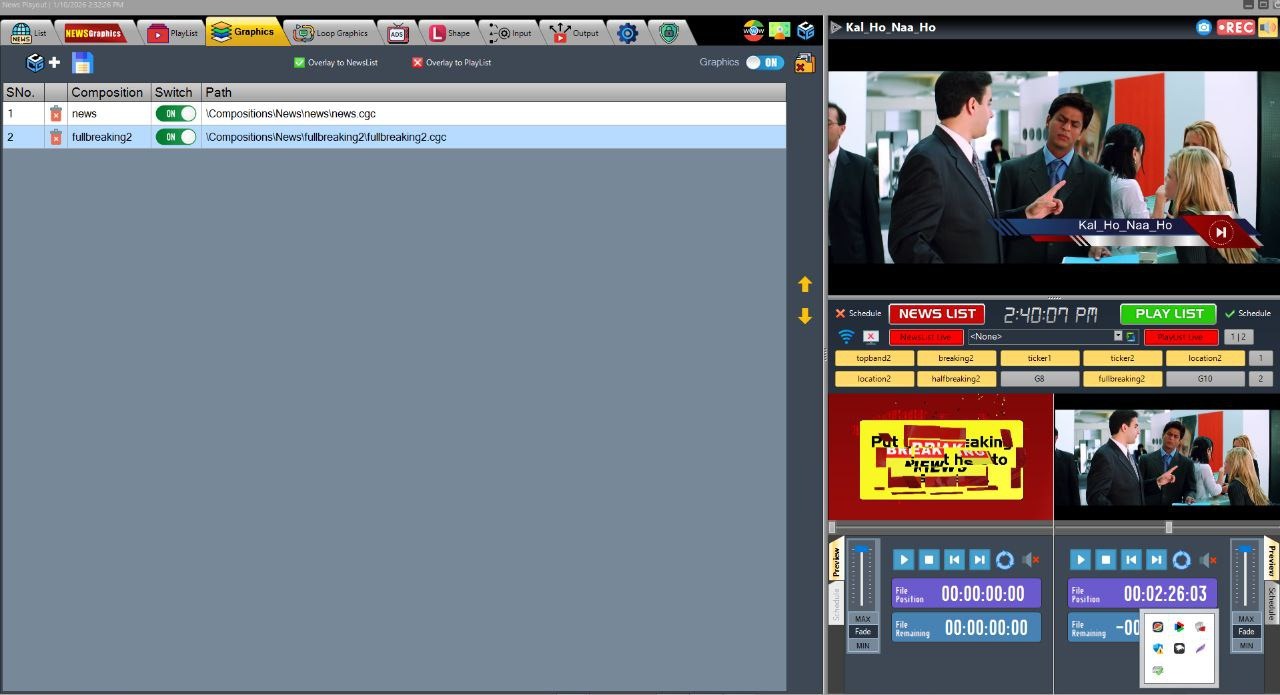
Task: Skip to next in the right player
Action: (x=1156, y=560)
